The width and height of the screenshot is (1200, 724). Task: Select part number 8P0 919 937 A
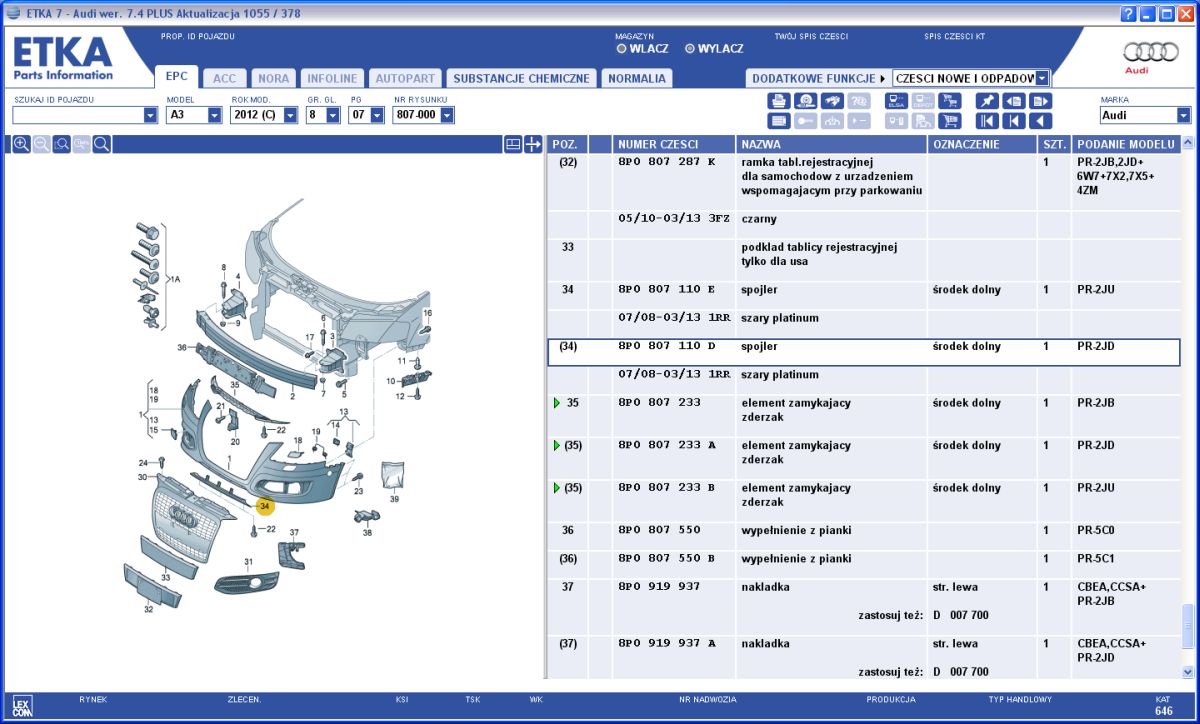pyautogui.click(x=667, y=643)
